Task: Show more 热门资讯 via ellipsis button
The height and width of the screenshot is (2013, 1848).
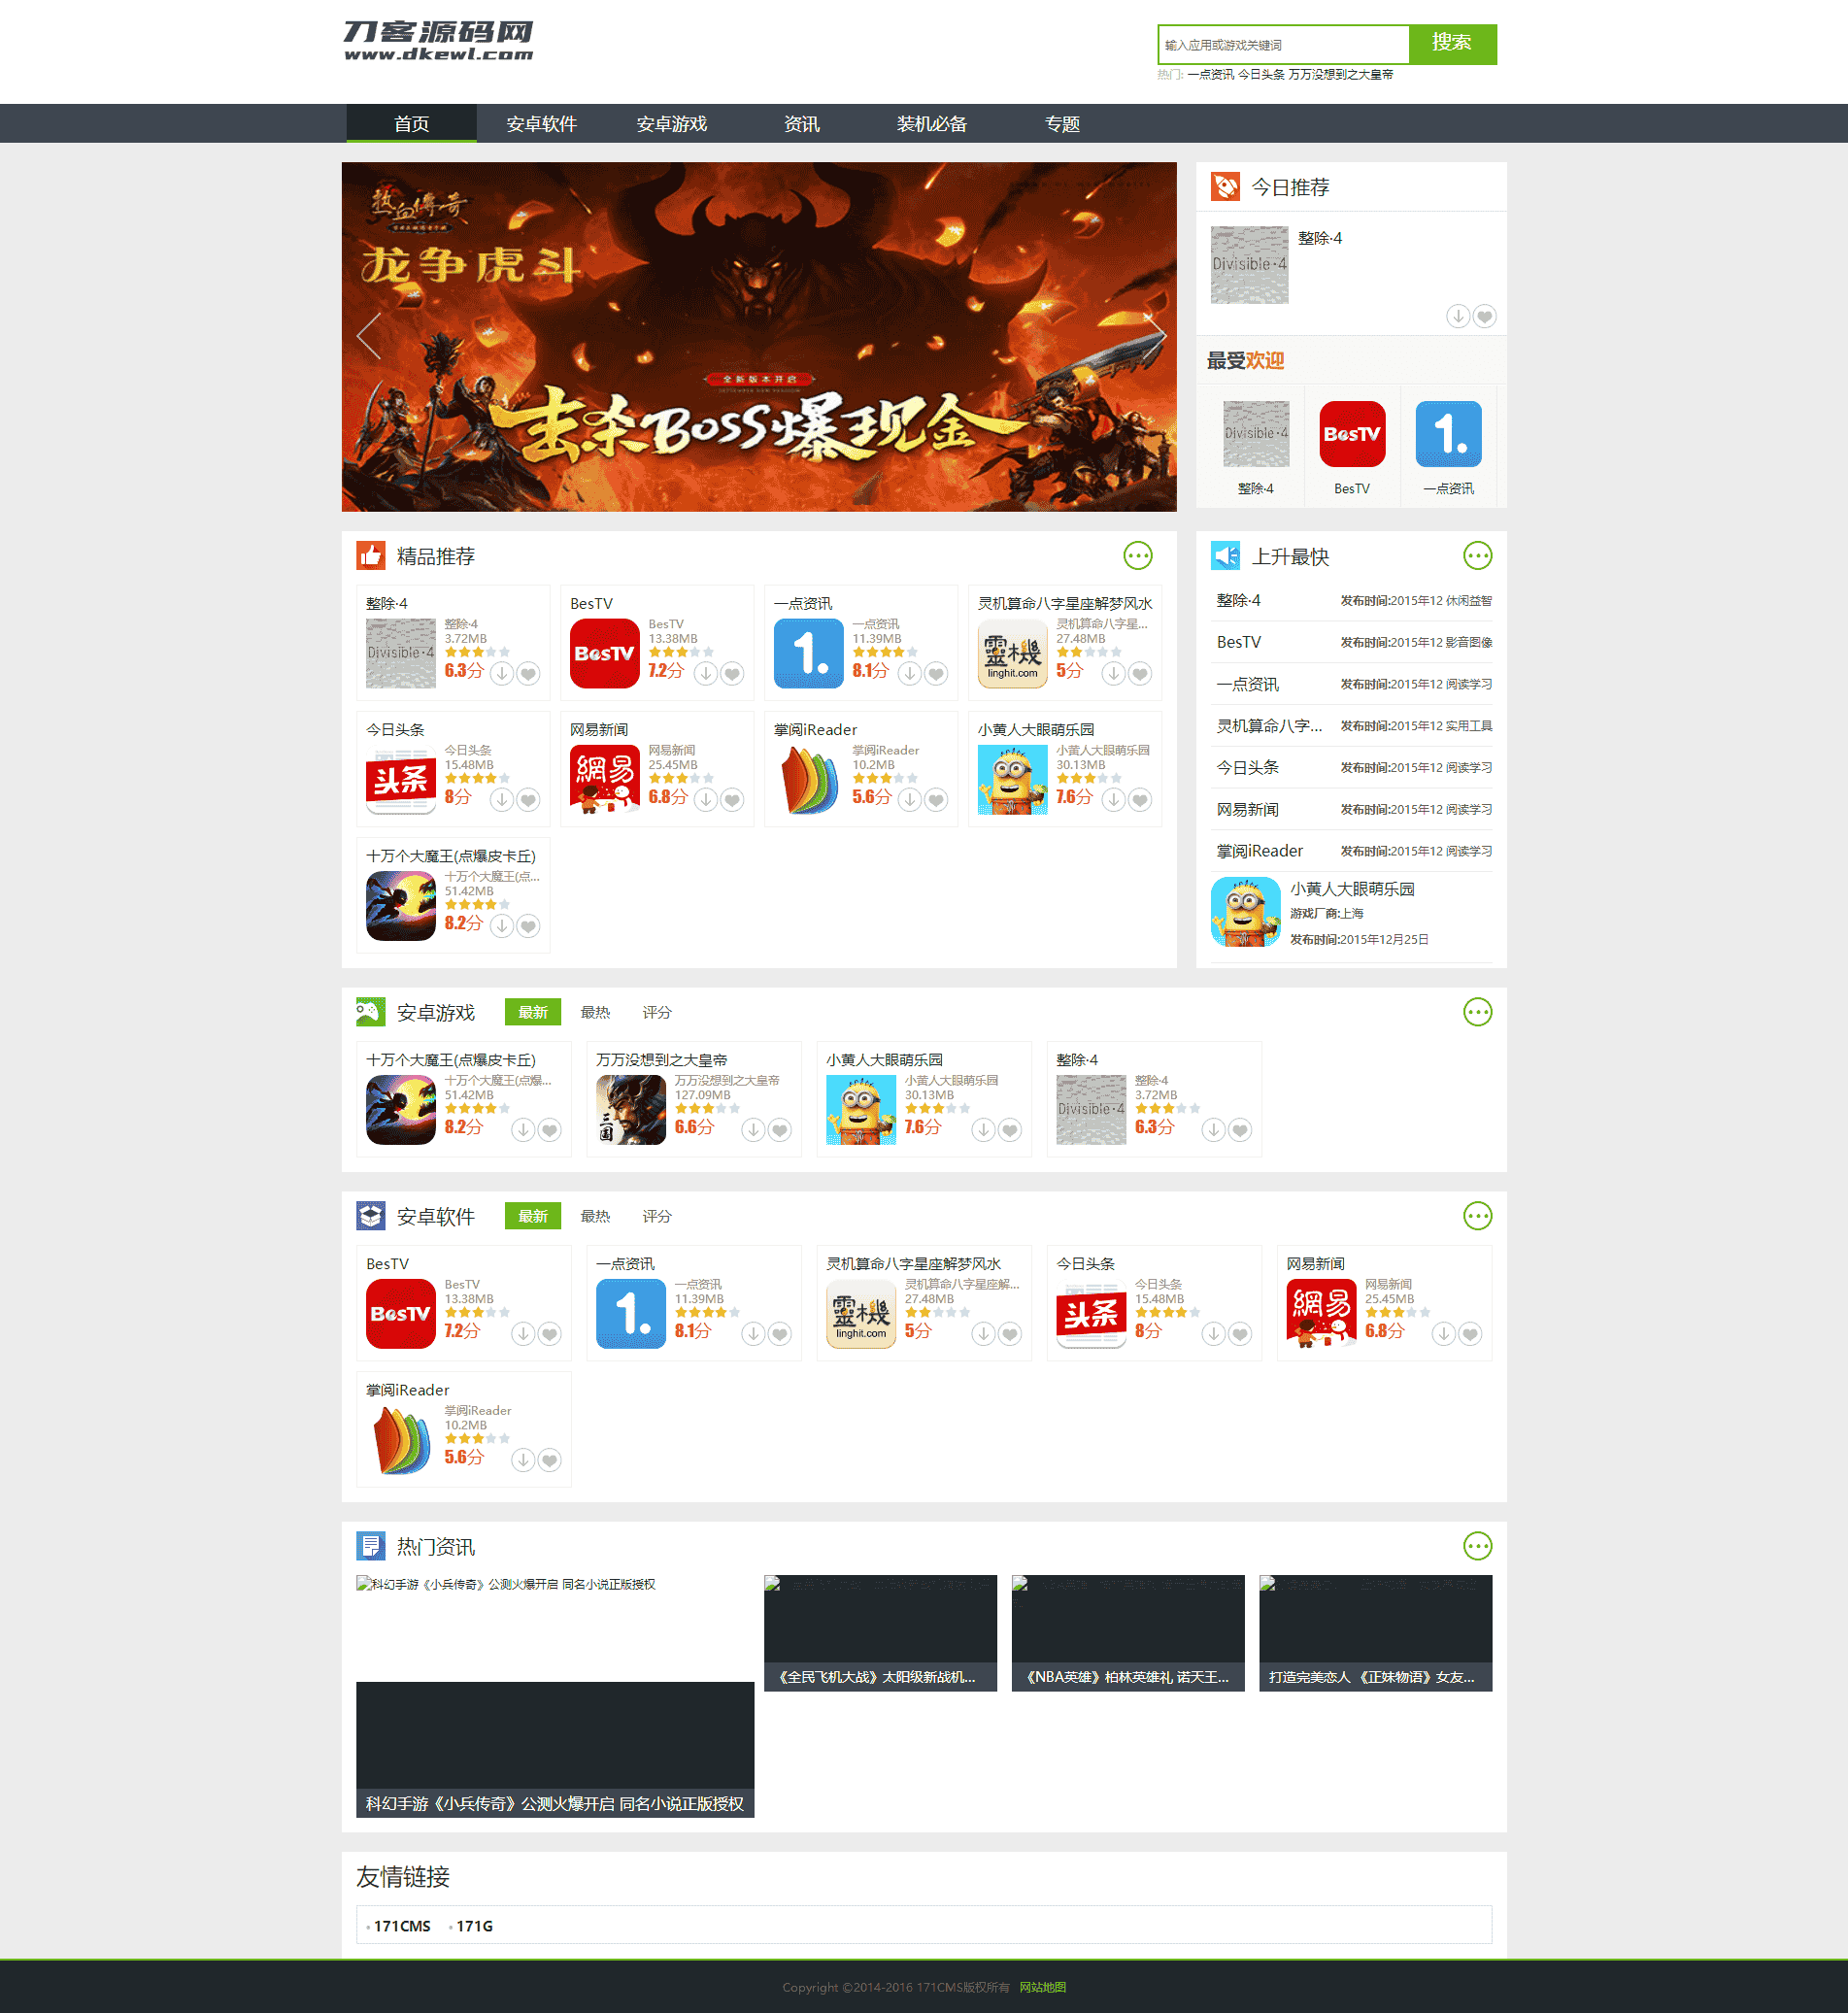Action: click(1478, 1546)
